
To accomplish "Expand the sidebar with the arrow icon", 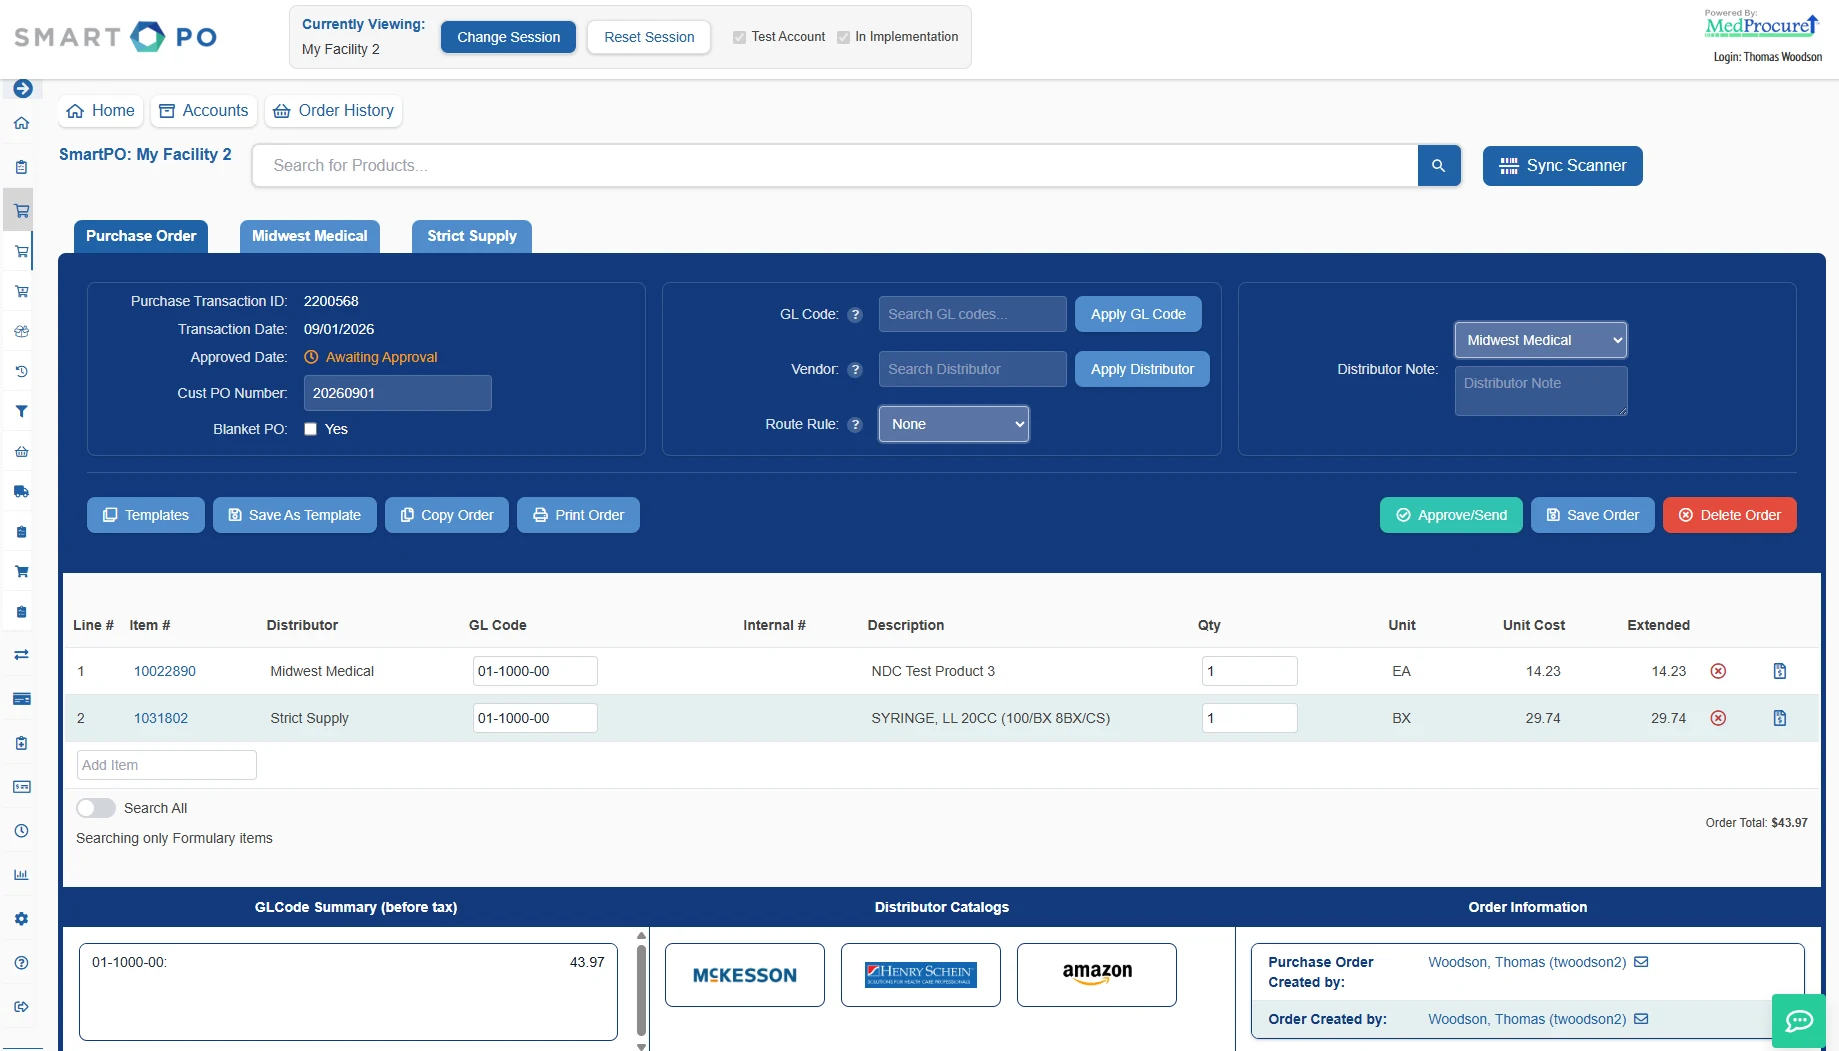I will (22, 89).
